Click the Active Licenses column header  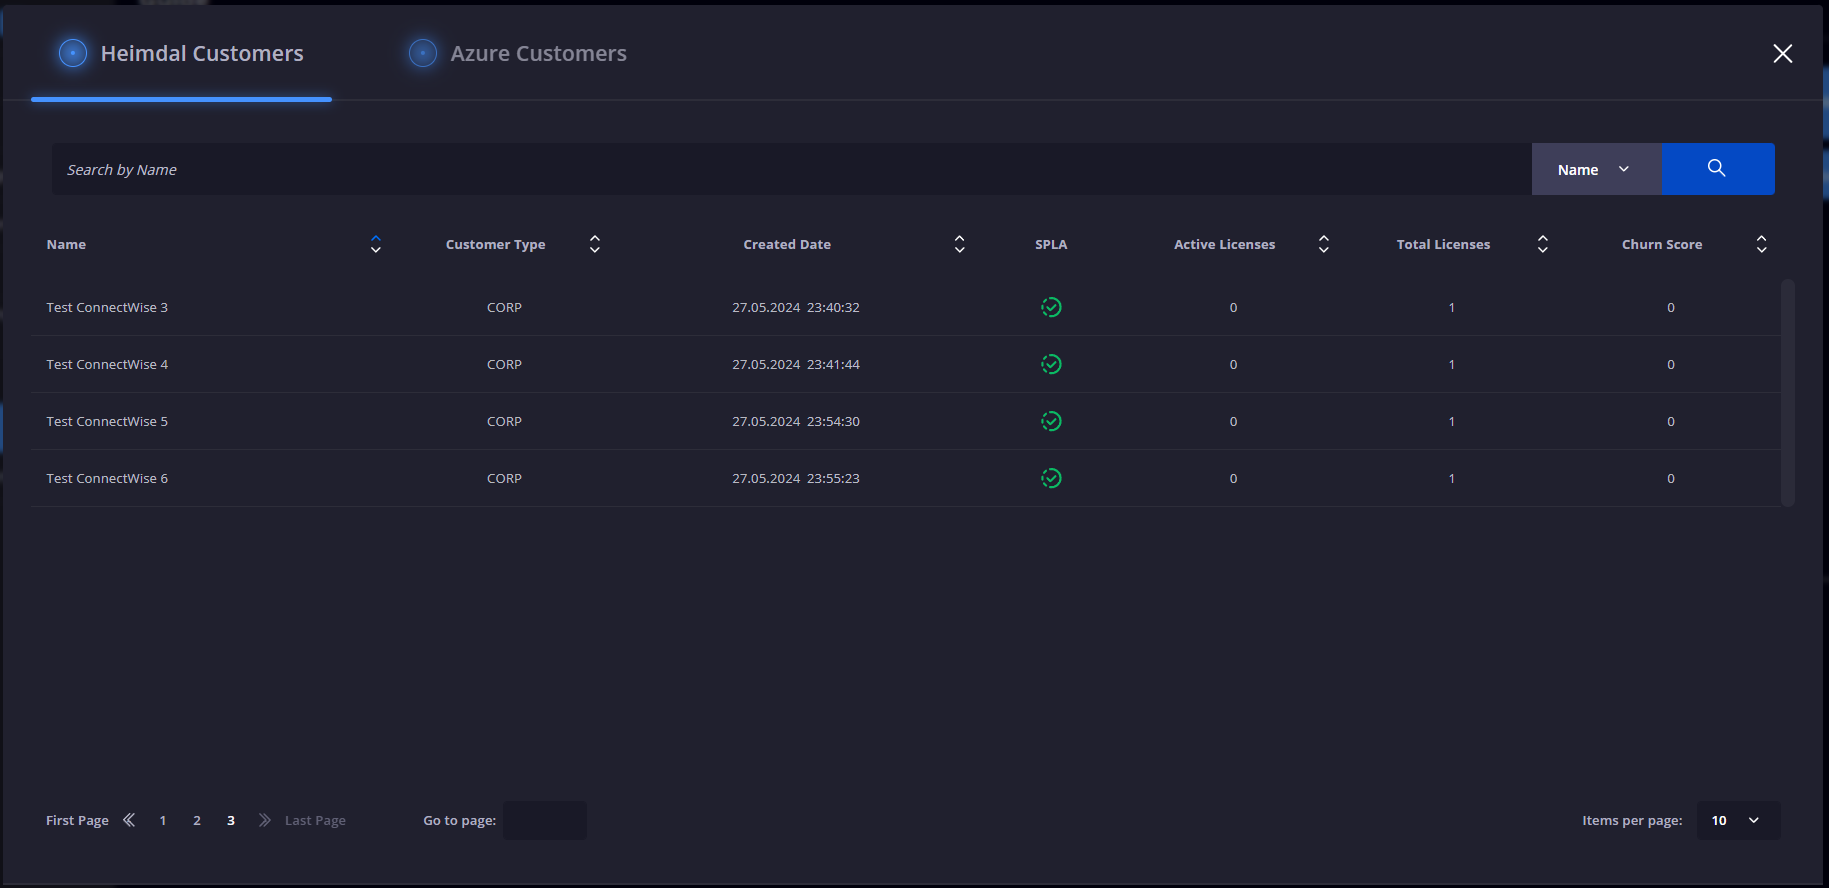pos(1225,244)
